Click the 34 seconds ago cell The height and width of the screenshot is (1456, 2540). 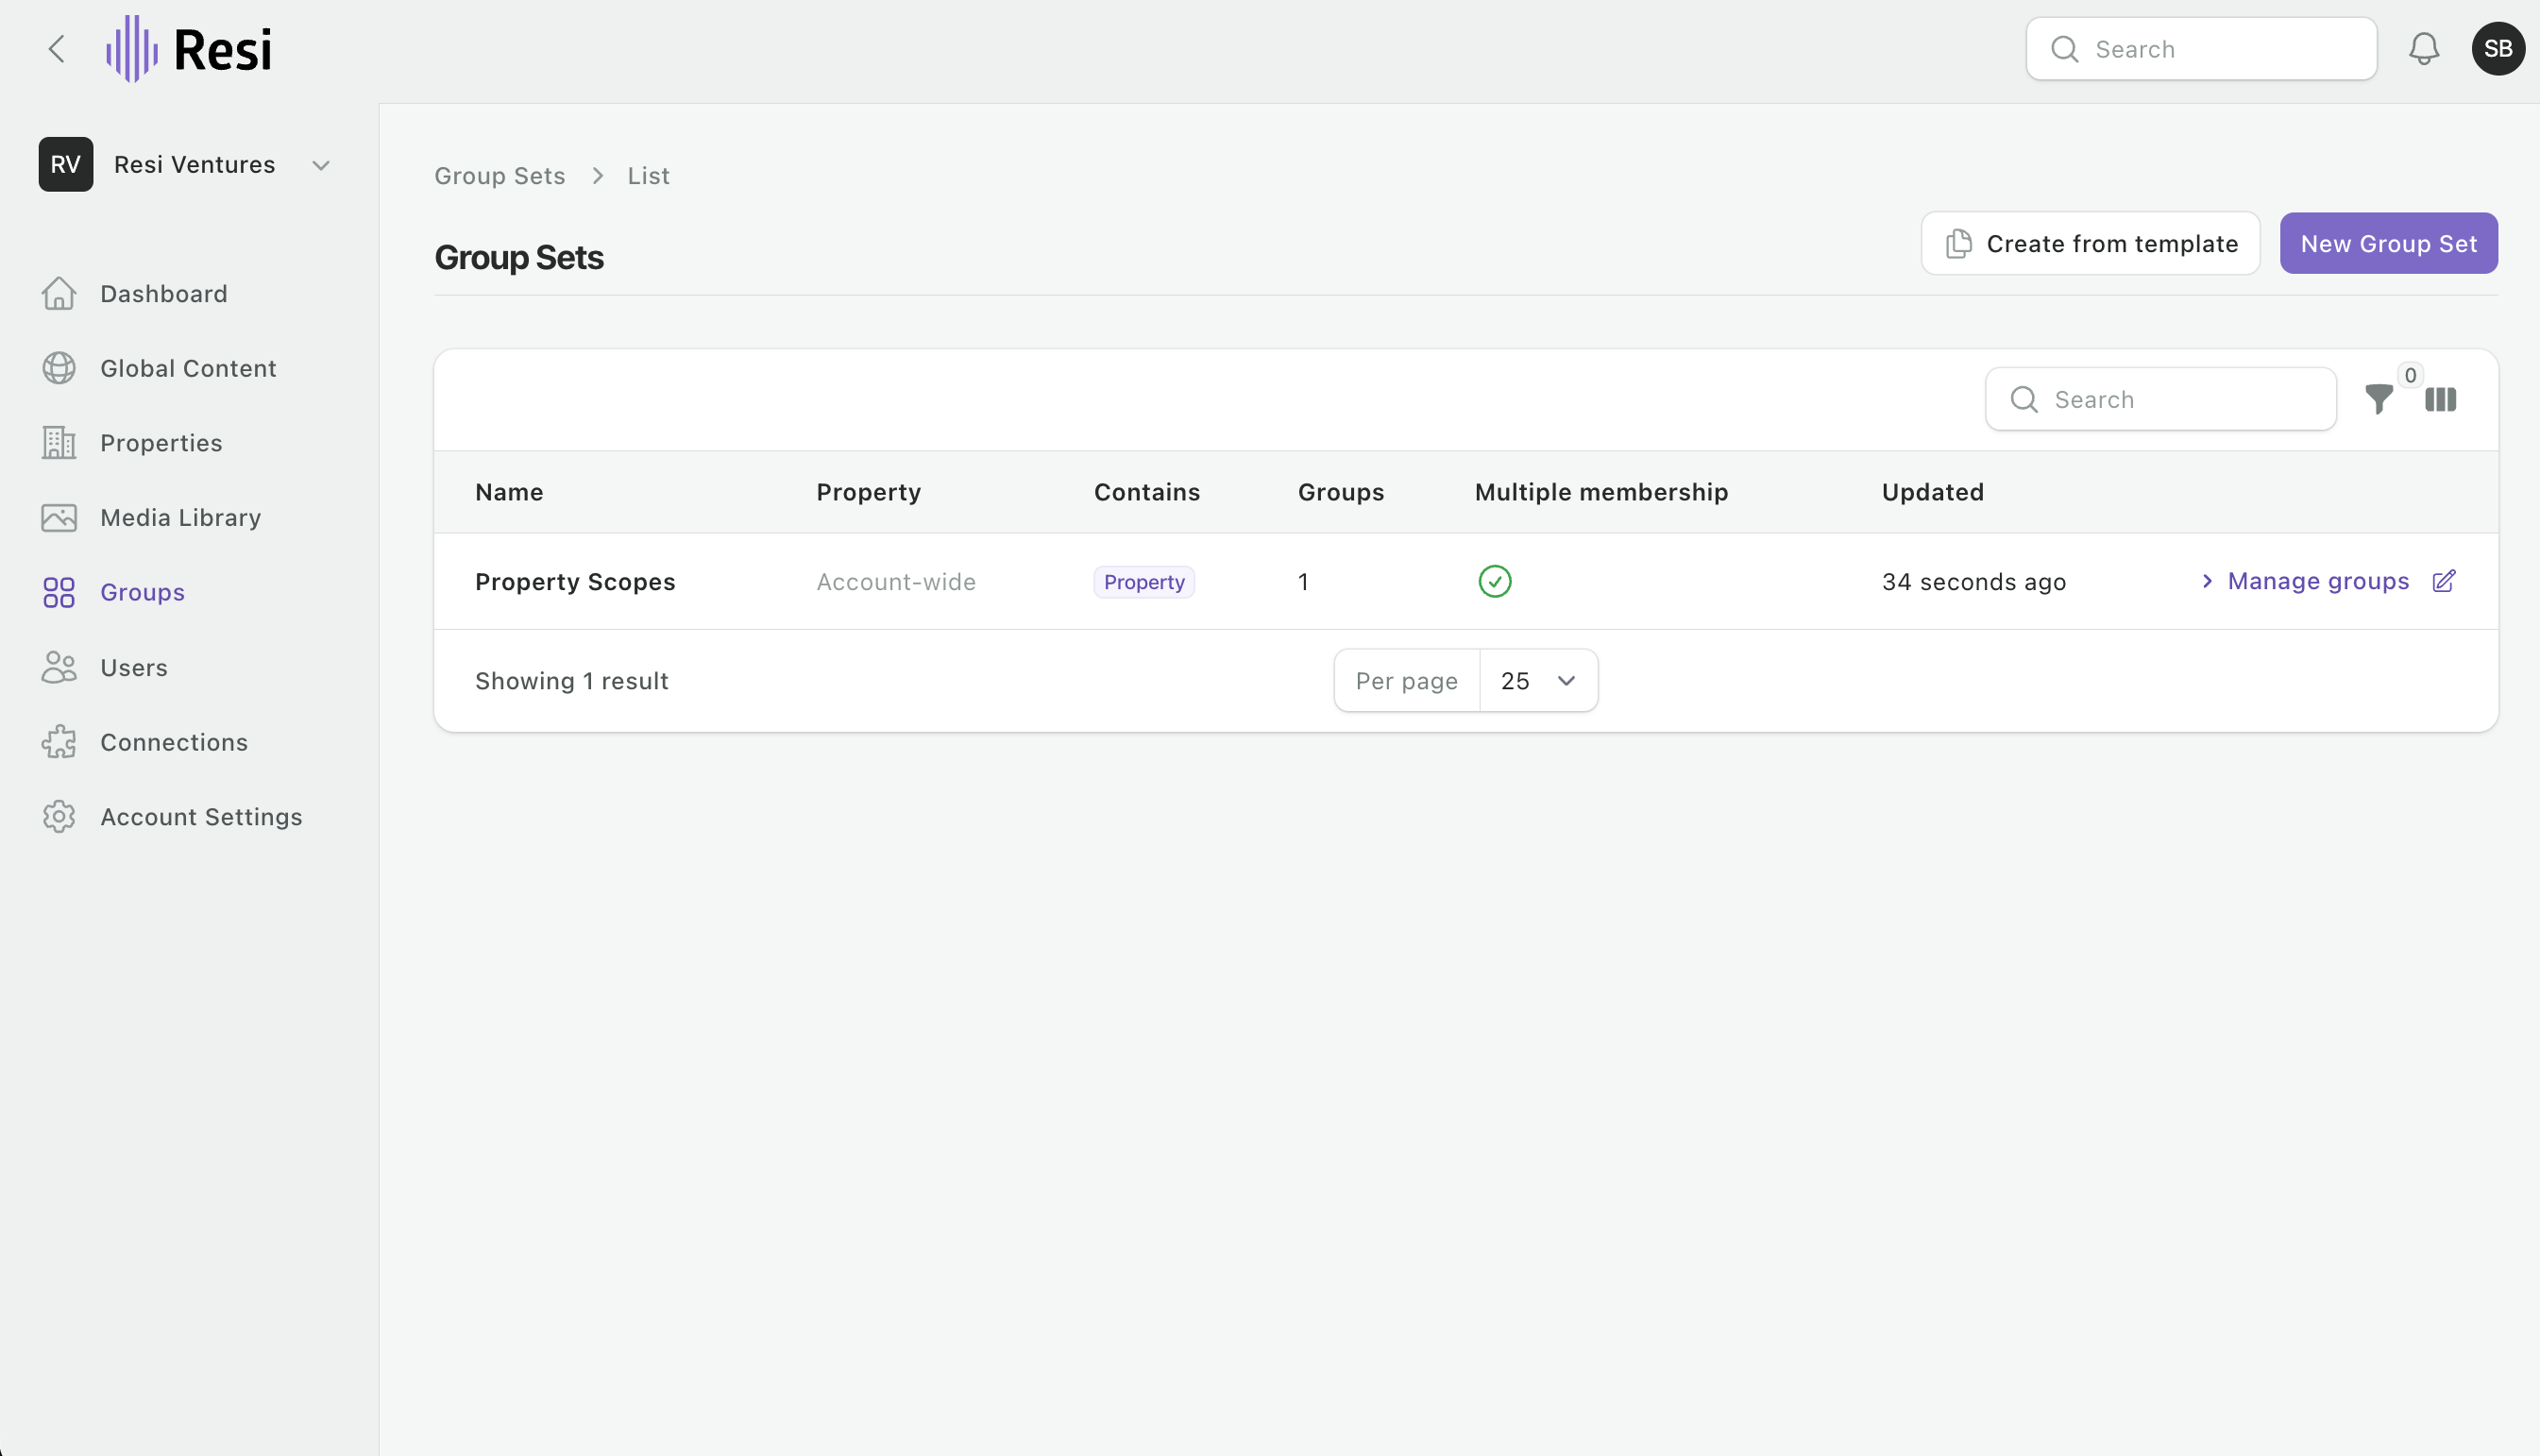point(1973,582)
